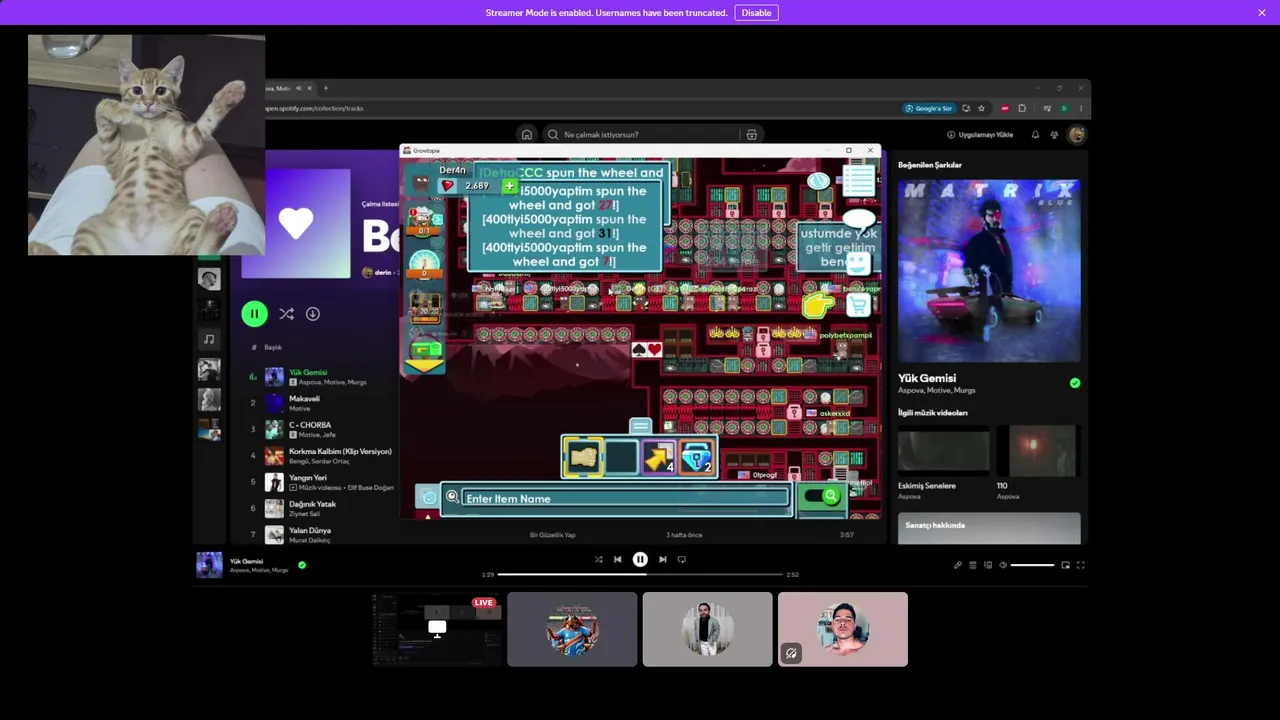Select participant tile with muted-camera icon

[x=843, y=629]
